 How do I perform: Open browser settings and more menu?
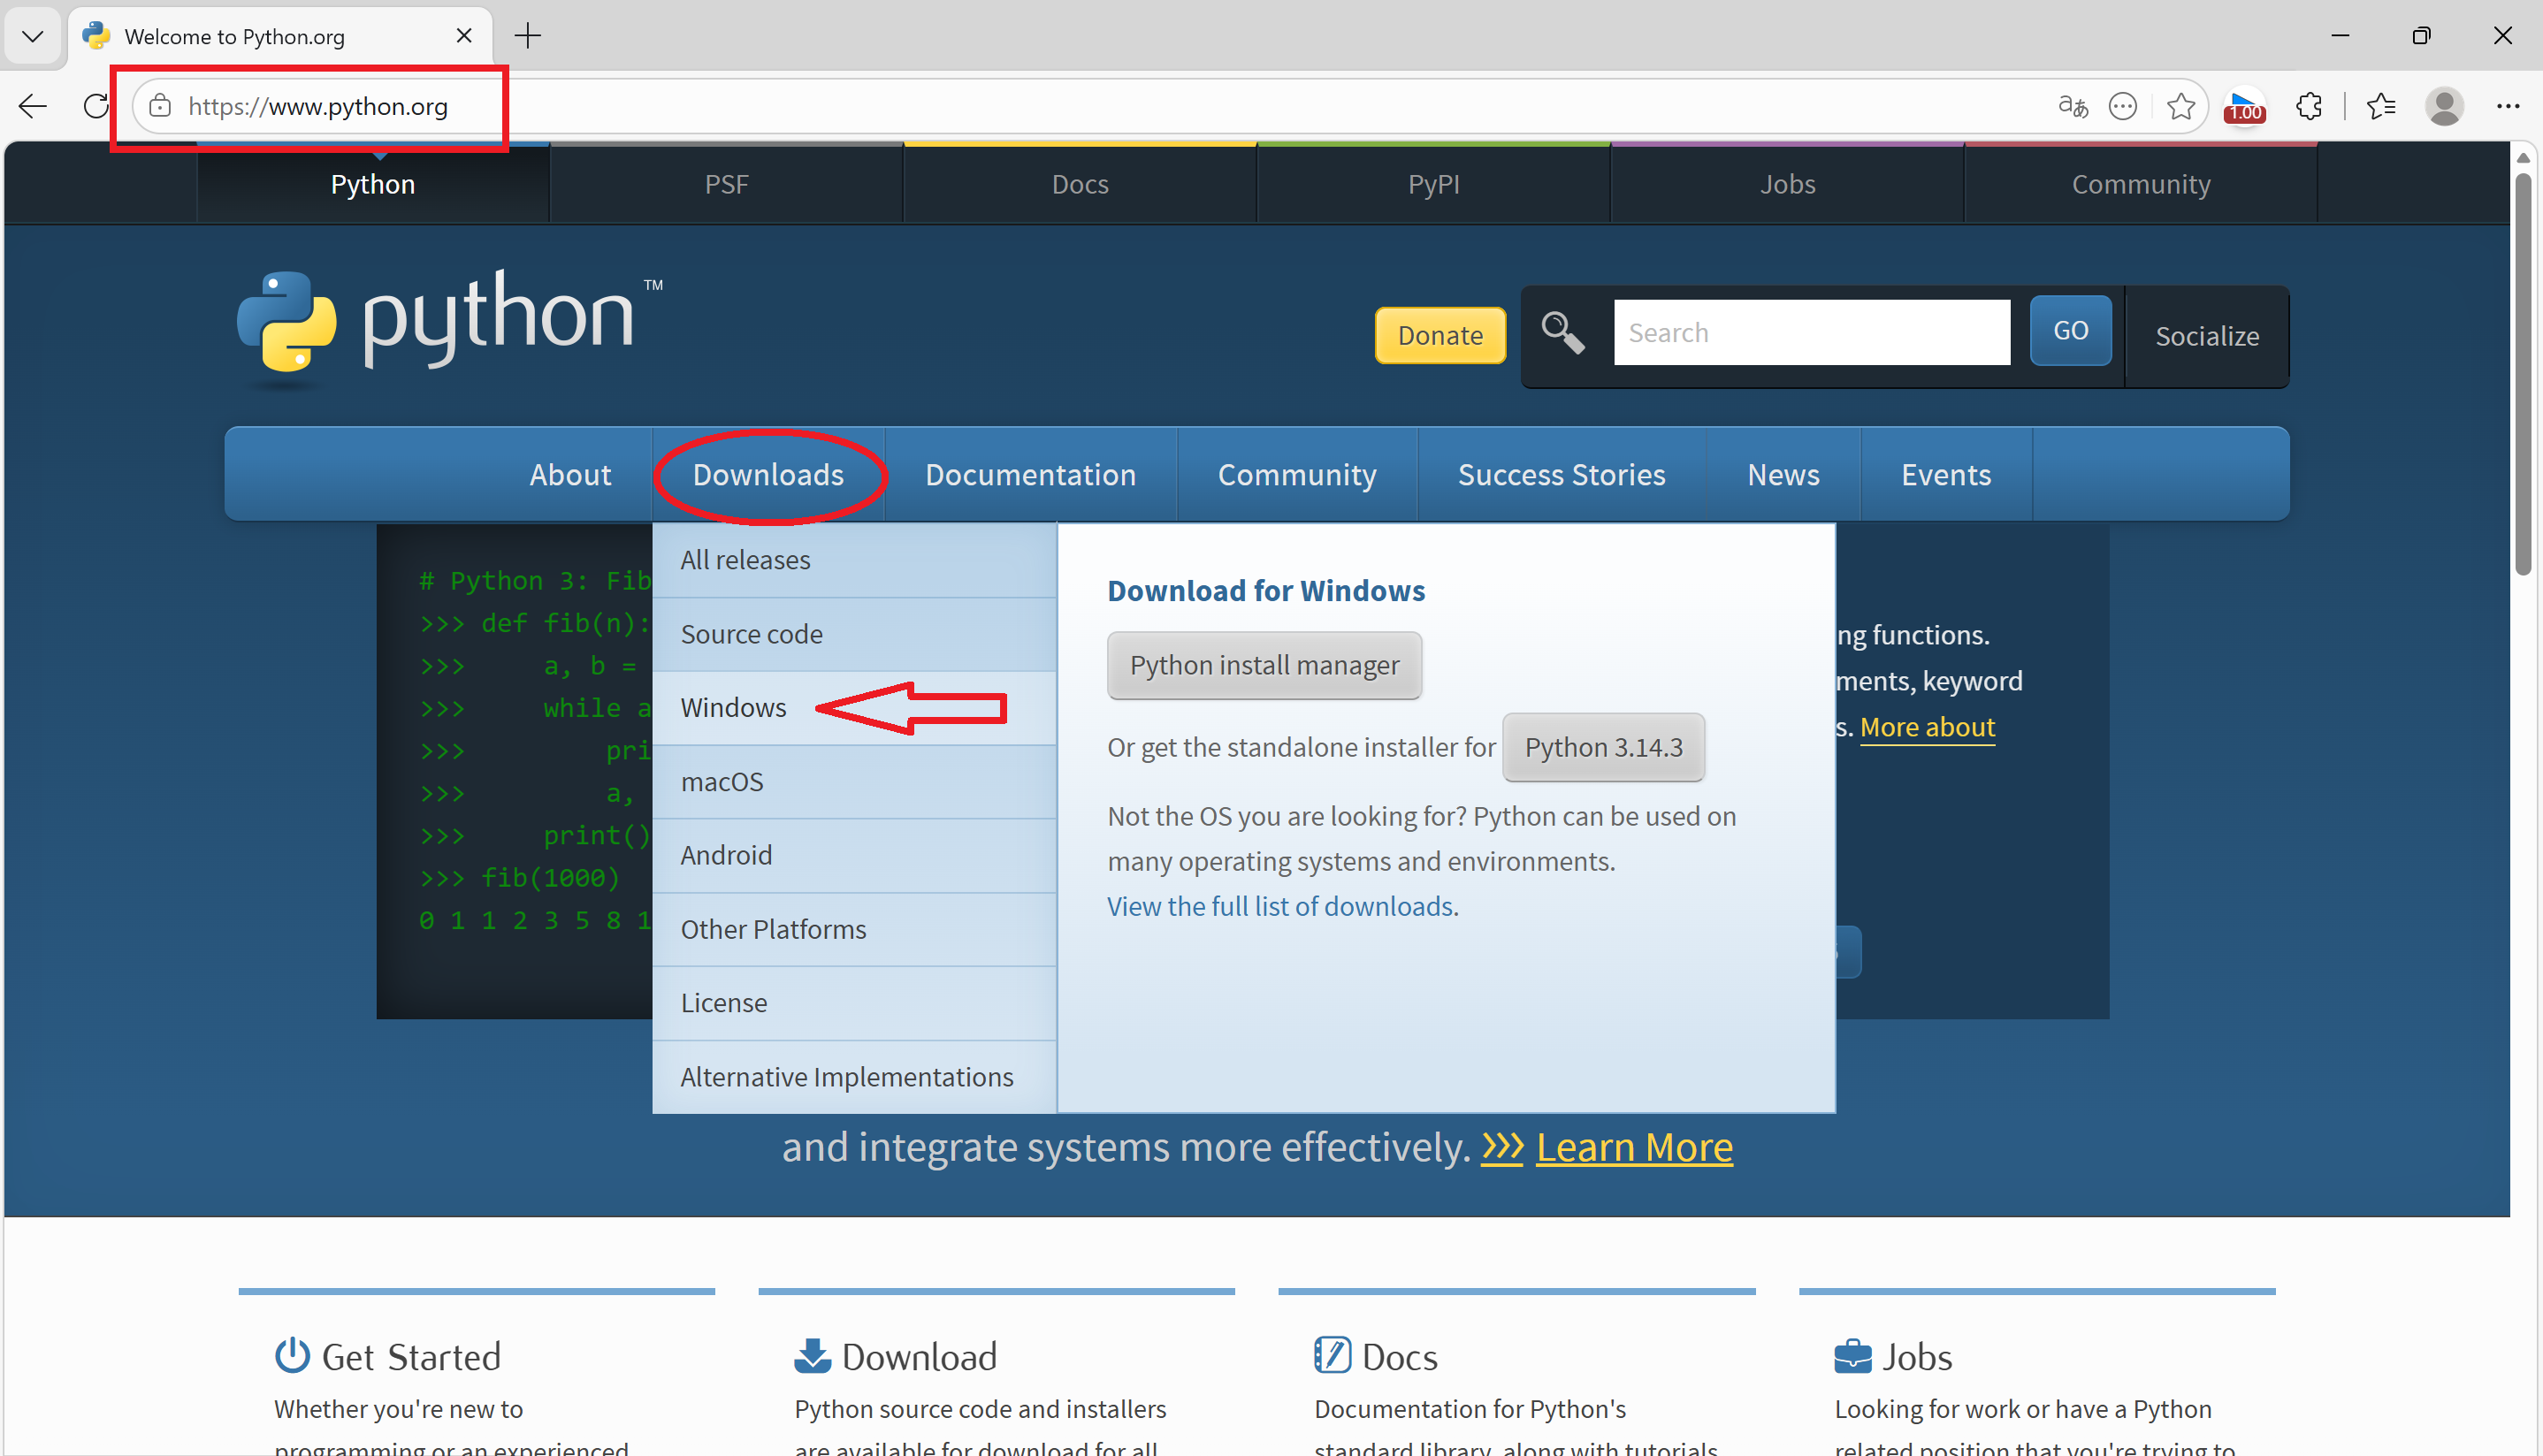(x=2507, y=106)
